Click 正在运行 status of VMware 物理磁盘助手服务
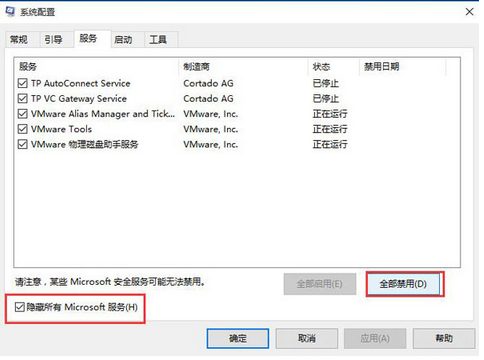The image size is (484, 360). (x=330, y=145)
